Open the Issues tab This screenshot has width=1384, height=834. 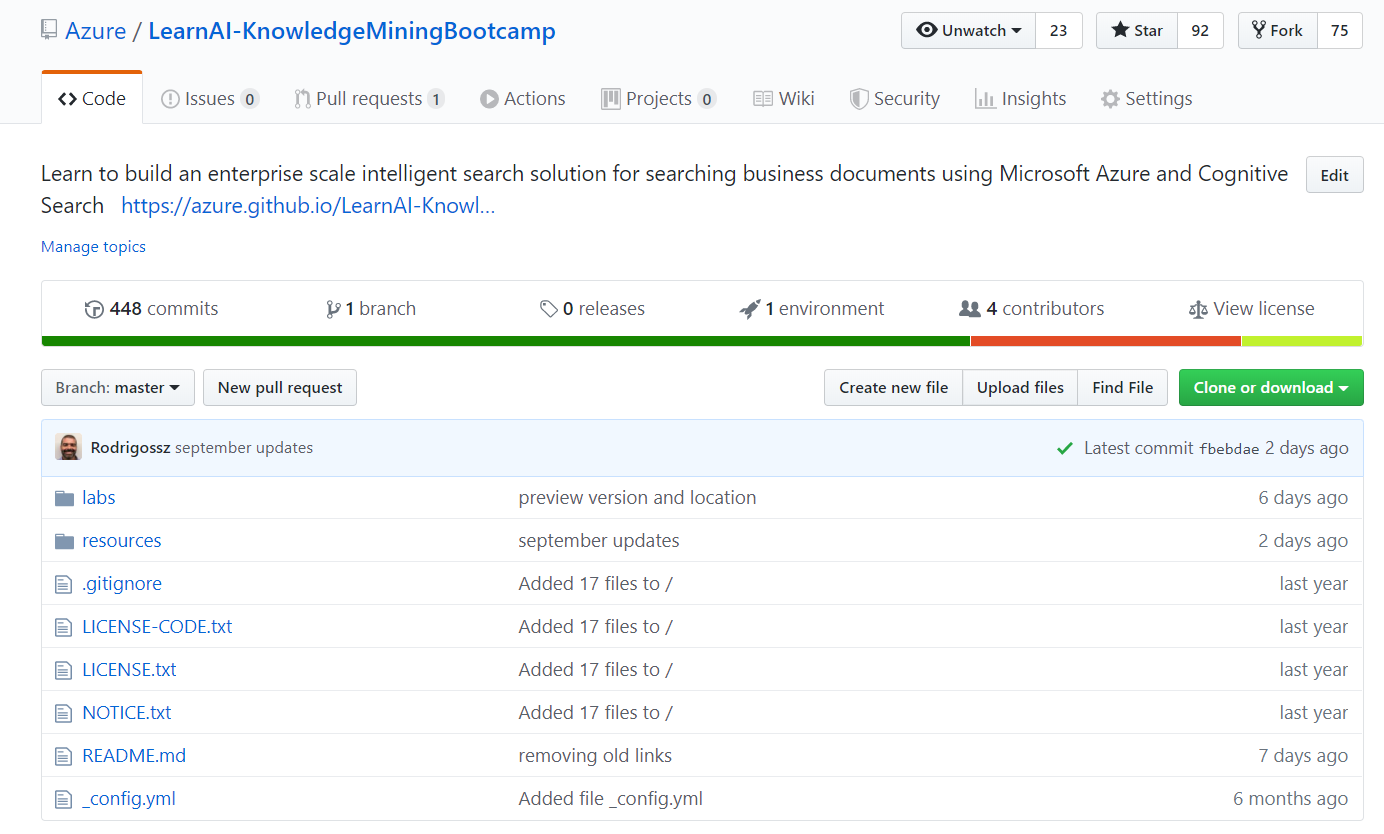click(210, 99)
